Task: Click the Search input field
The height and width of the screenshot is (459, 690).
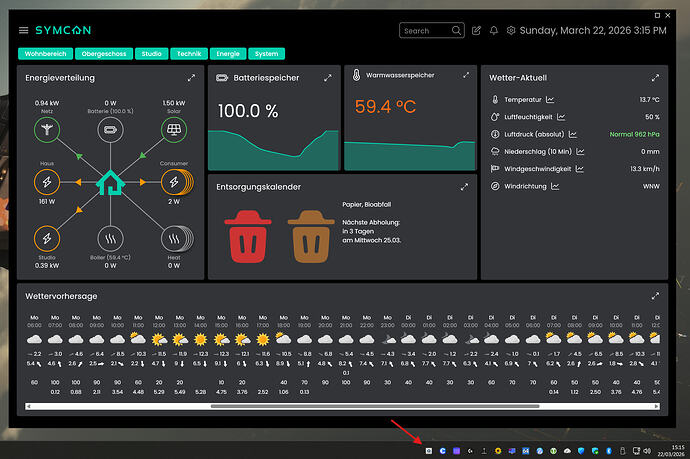Action: pyautogui.click(x=428, y=31)
